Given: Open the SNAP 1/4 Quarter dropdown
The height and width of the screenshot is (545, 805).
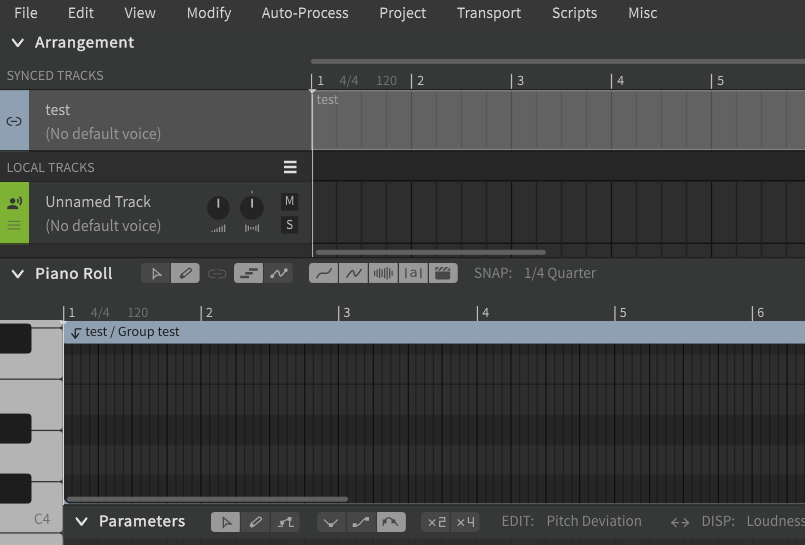Looking at the screenshot, I should 560,274.
